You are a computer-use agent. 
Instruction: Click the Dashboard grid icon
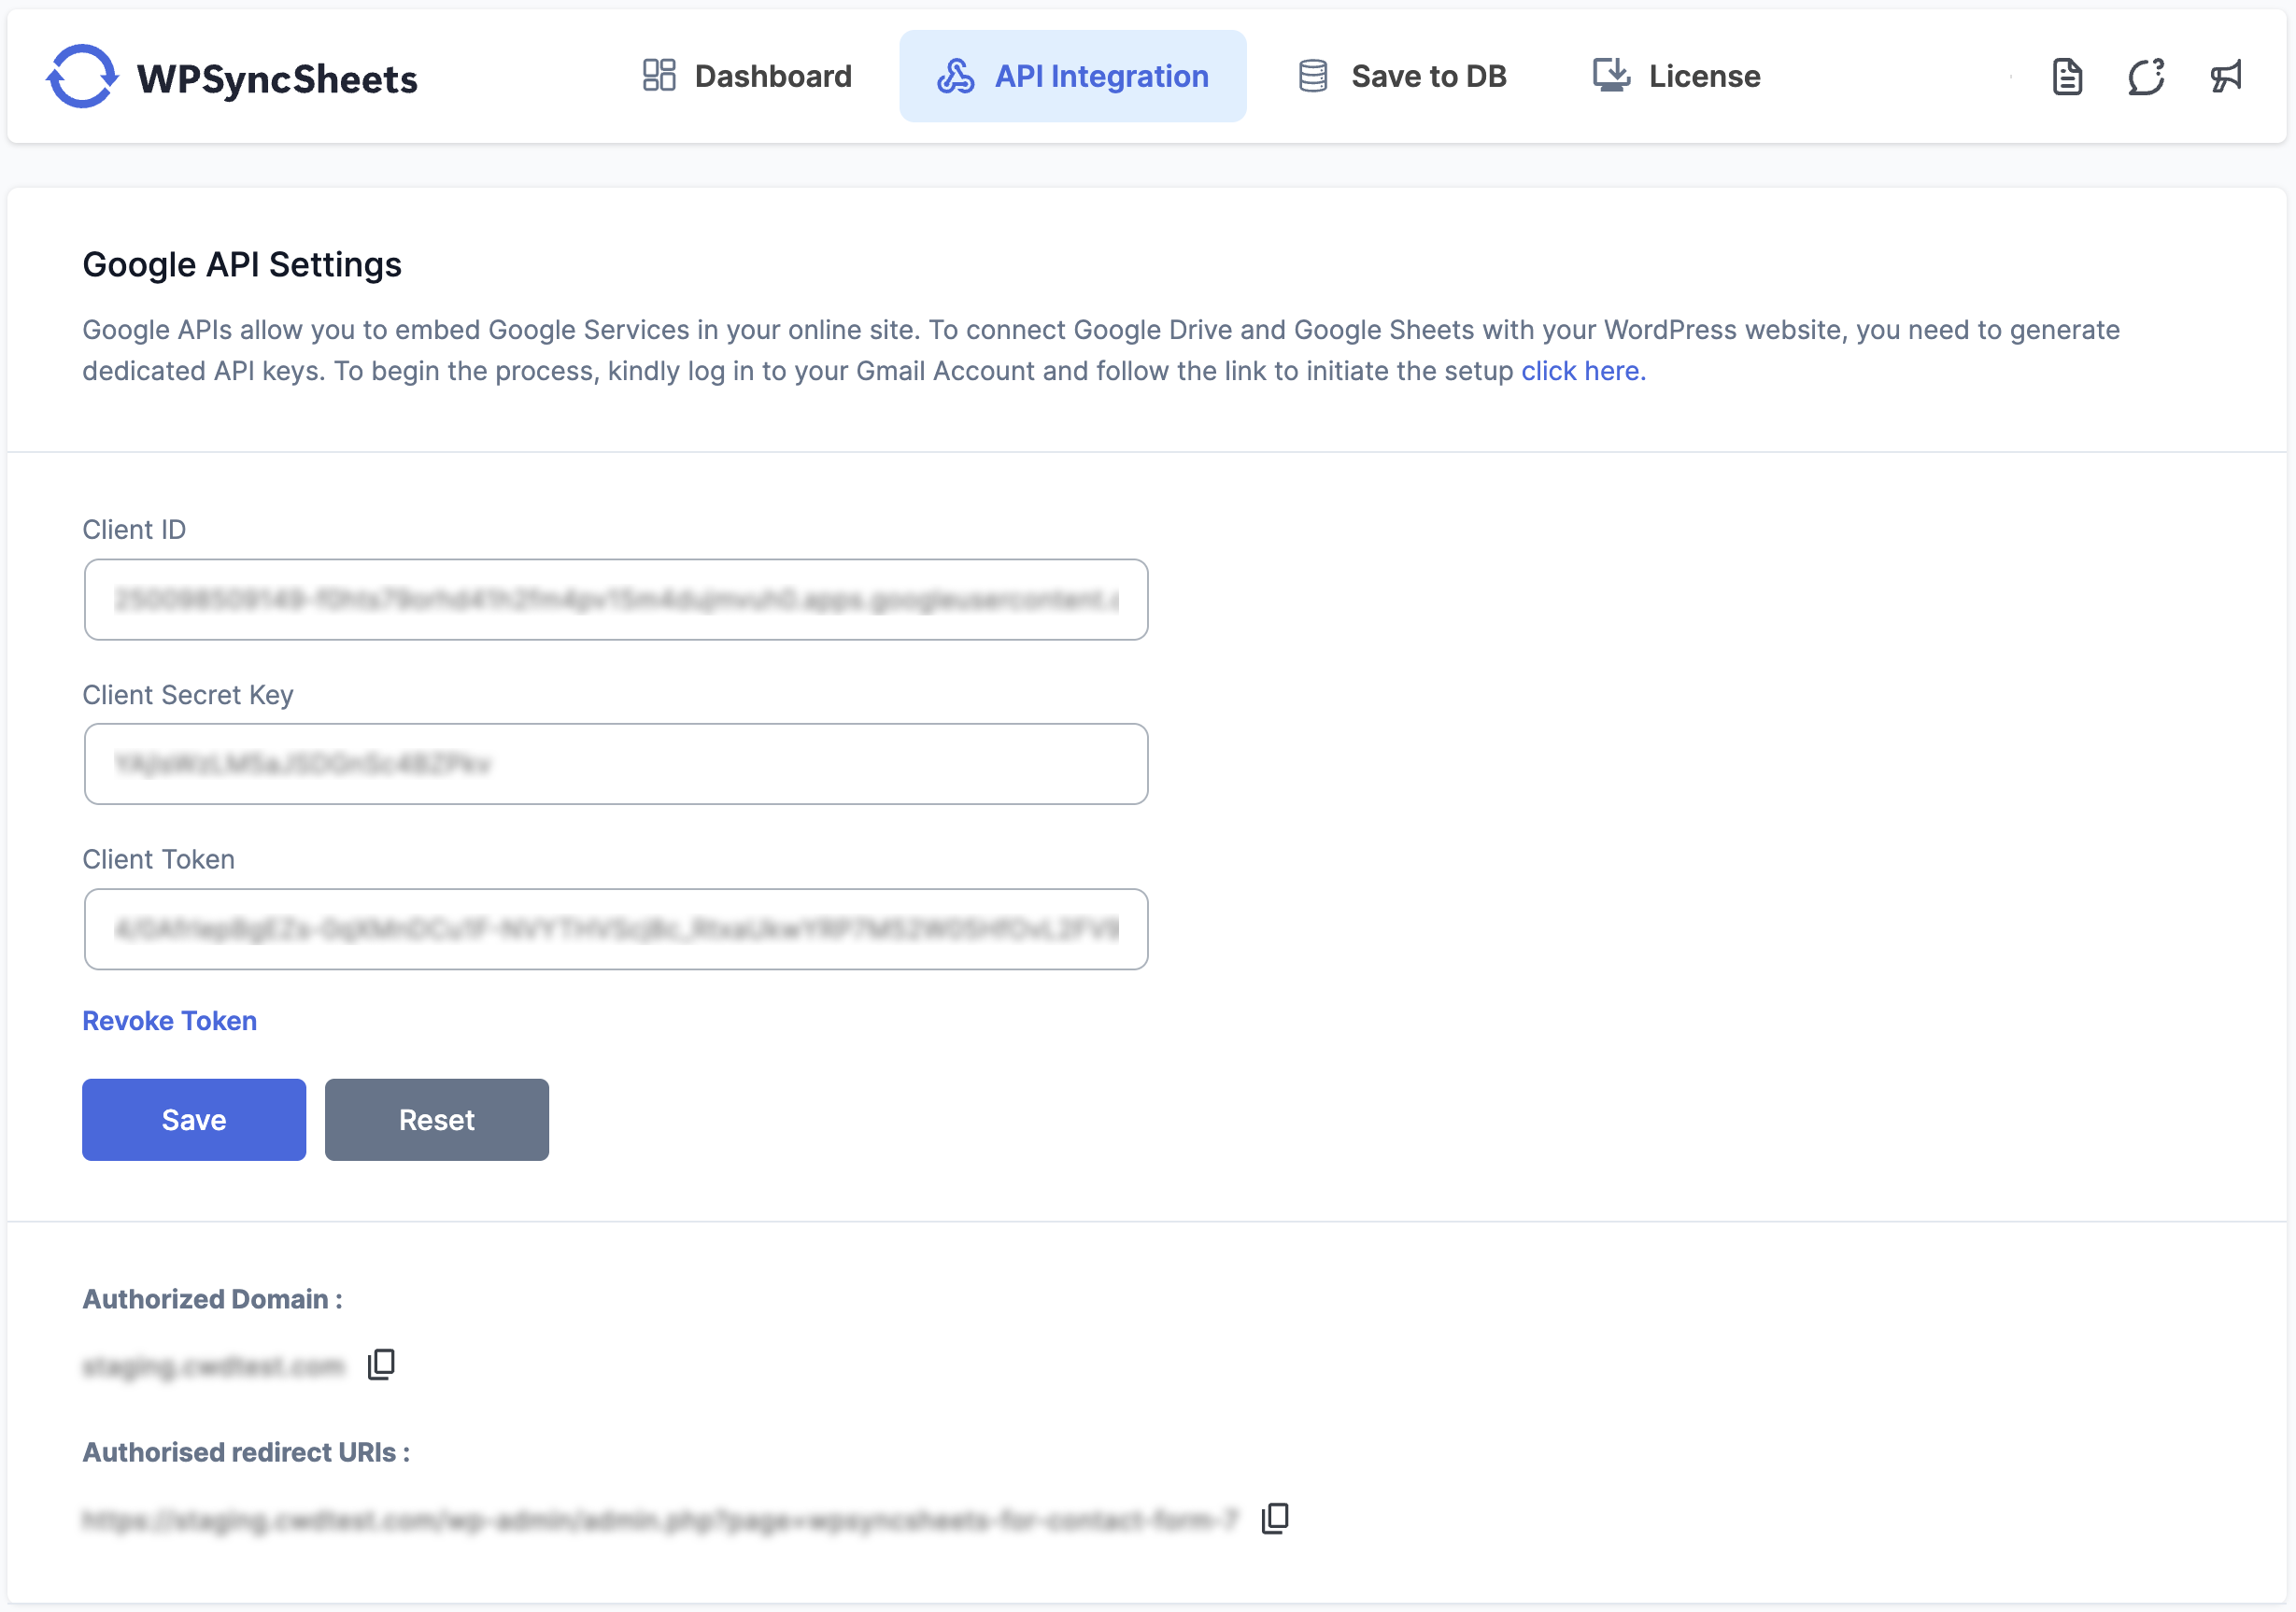[659, 76]
